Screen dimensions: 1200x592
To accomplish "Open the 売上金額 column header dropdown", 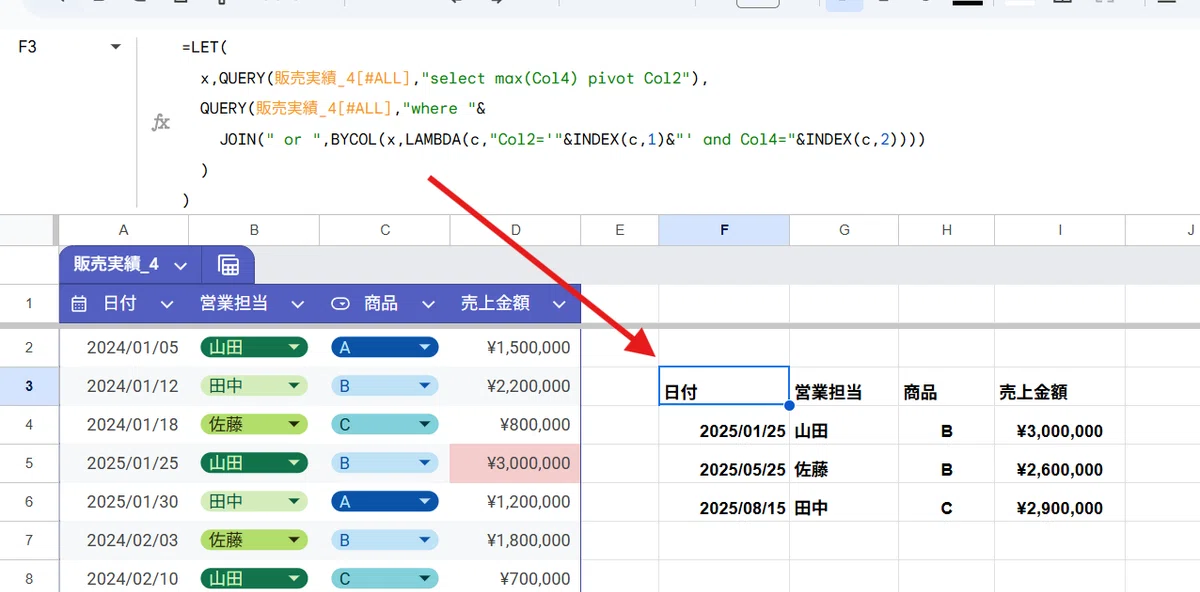I will 559,304.
